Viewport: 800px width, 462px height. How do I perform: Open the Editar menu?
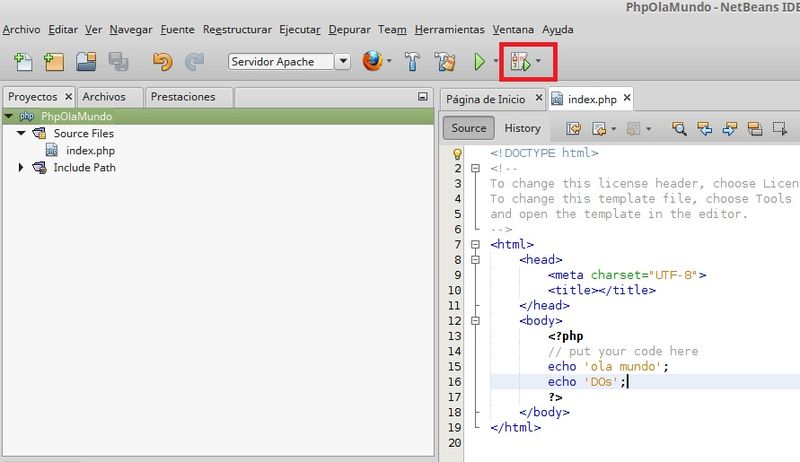tap(63, 30)
